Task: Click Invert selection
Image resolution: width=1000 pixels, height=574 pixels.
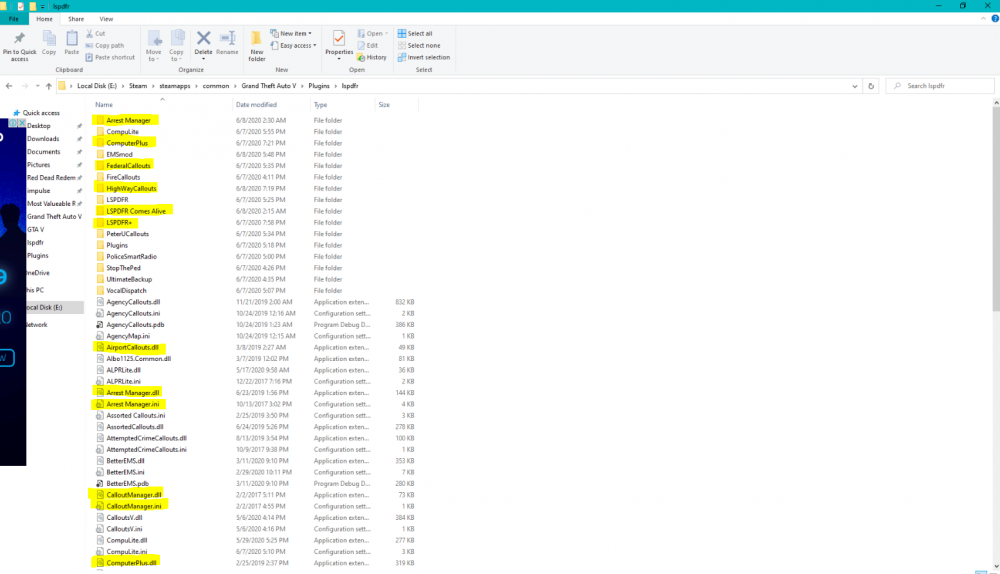Action: pyautogui.click(x=423, y=57)
